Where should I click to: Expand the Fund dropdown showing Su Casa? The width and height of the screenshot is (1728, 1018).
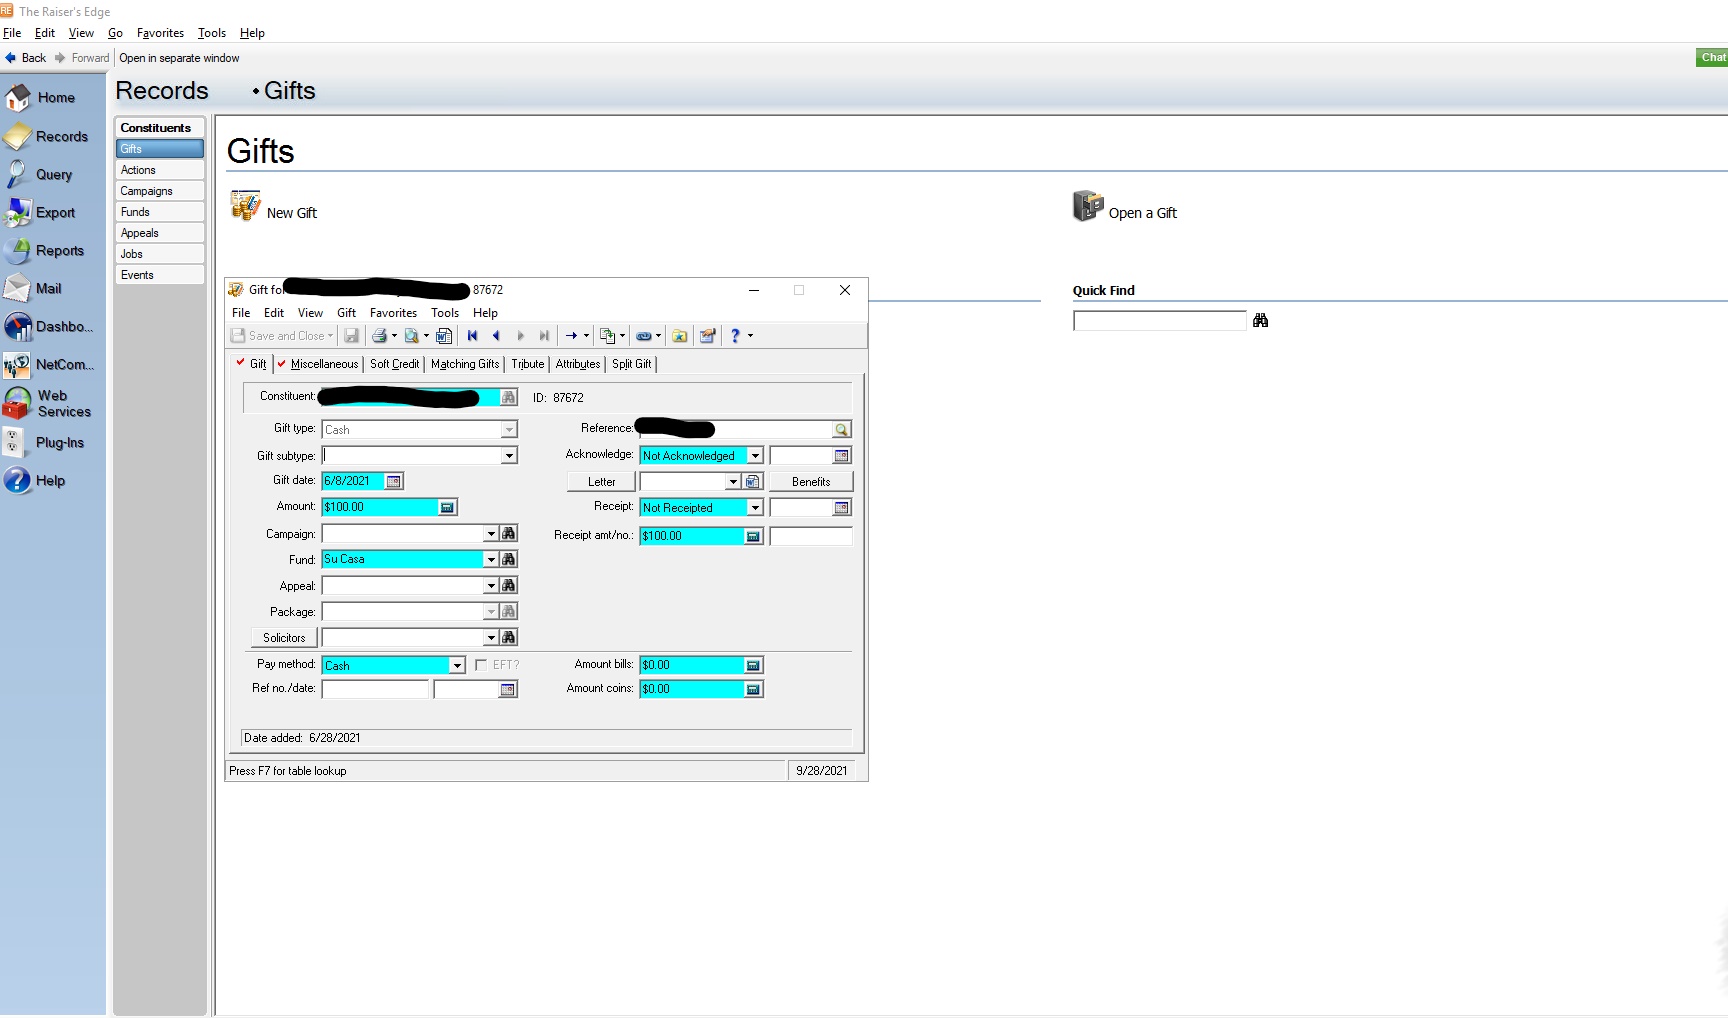[491, 560]
